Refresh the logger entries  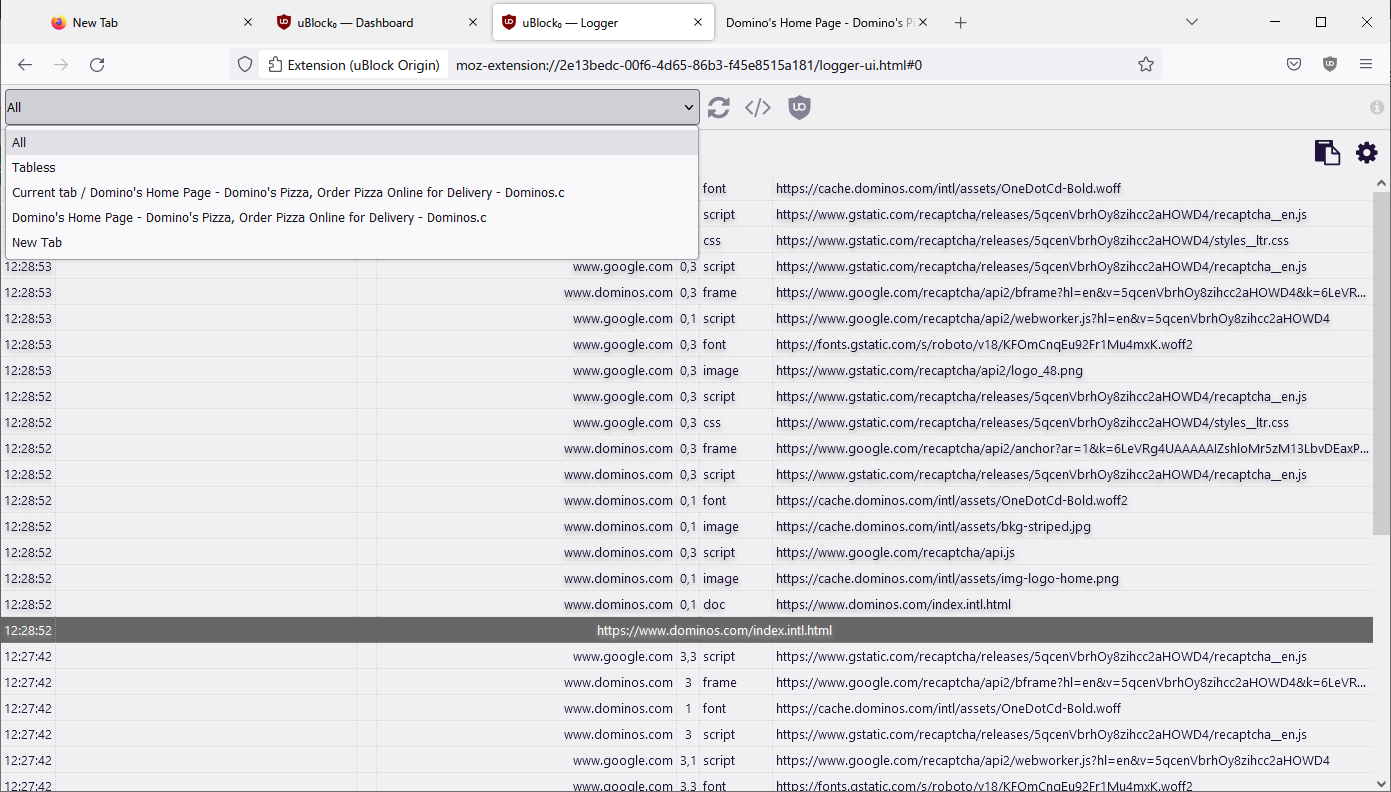pos(718,107)
